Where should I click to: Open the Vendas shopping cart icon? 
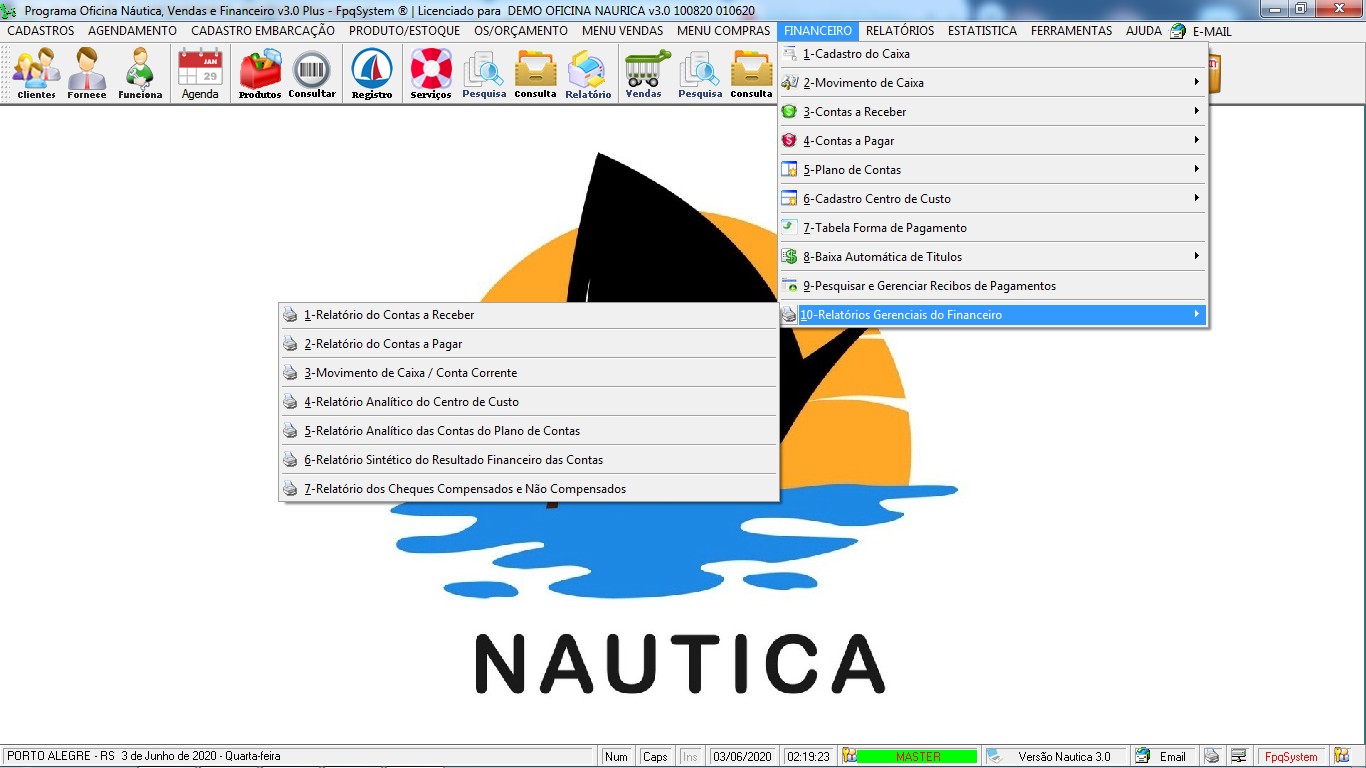coord(647,74)
